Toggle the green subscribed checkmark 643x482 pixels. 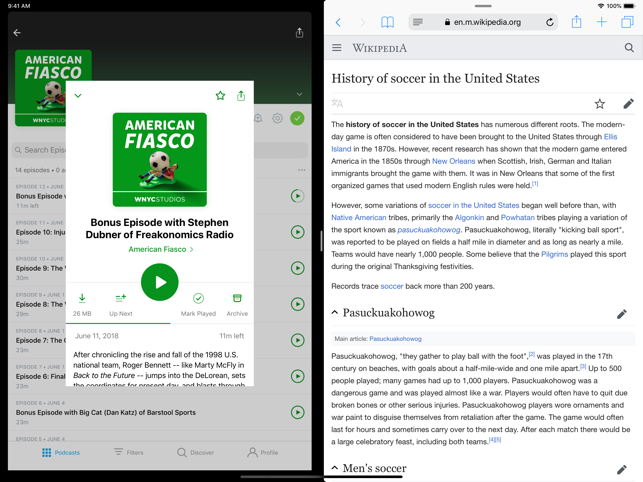pos(297,118)
